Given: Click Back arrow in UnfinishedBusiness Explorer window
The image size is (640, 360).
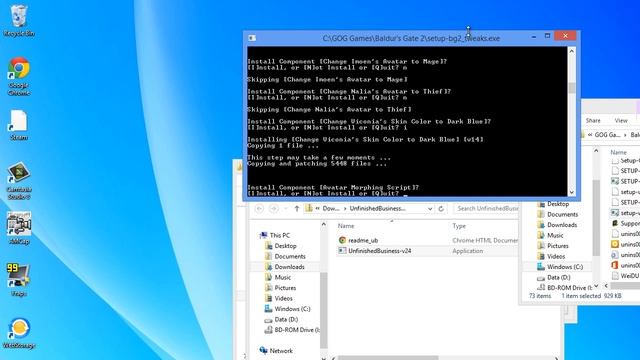Looking at the screenshot, I should (x=259, y=209).
